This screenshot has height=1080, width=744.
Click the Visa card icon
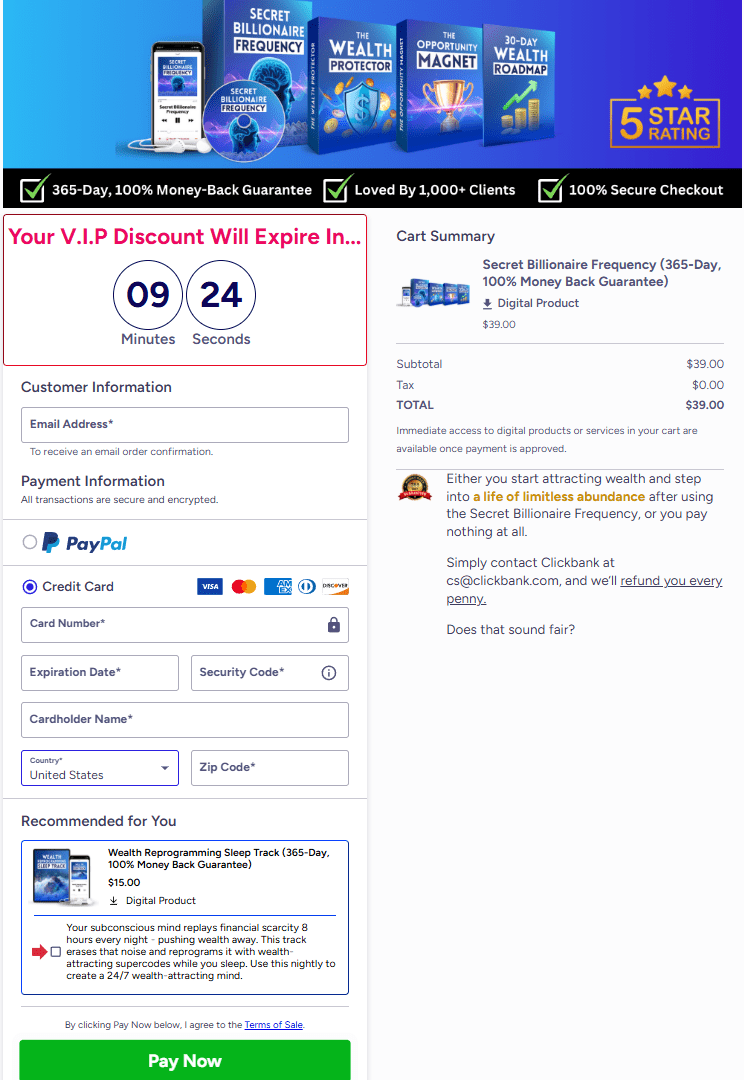point(209,587)
